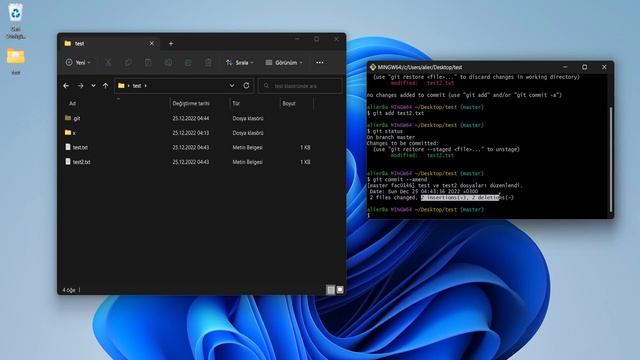Go forward with the Explorer forward arrow

click(80, 86)
